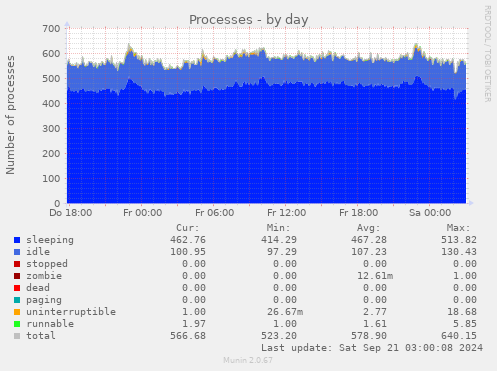Click uninterruptible maximum value 18.68
This screenshot has height=371, width=497.
pyautogui.click(x=462, y=312)
